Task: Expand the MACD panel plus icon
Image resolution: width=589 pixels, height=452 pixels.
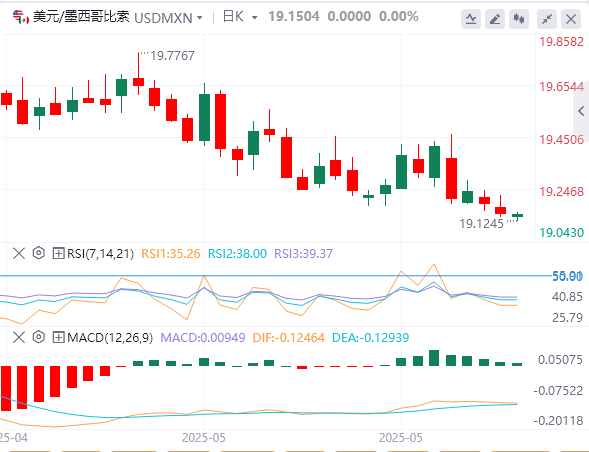Action: click(x=58, y=337)
